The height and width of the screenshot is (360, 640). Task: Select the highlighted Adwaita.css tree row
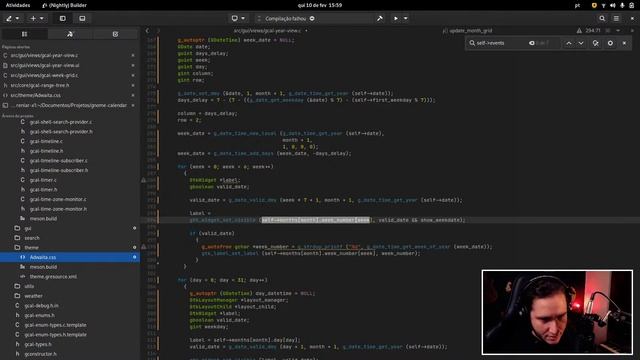click(70, 257)
